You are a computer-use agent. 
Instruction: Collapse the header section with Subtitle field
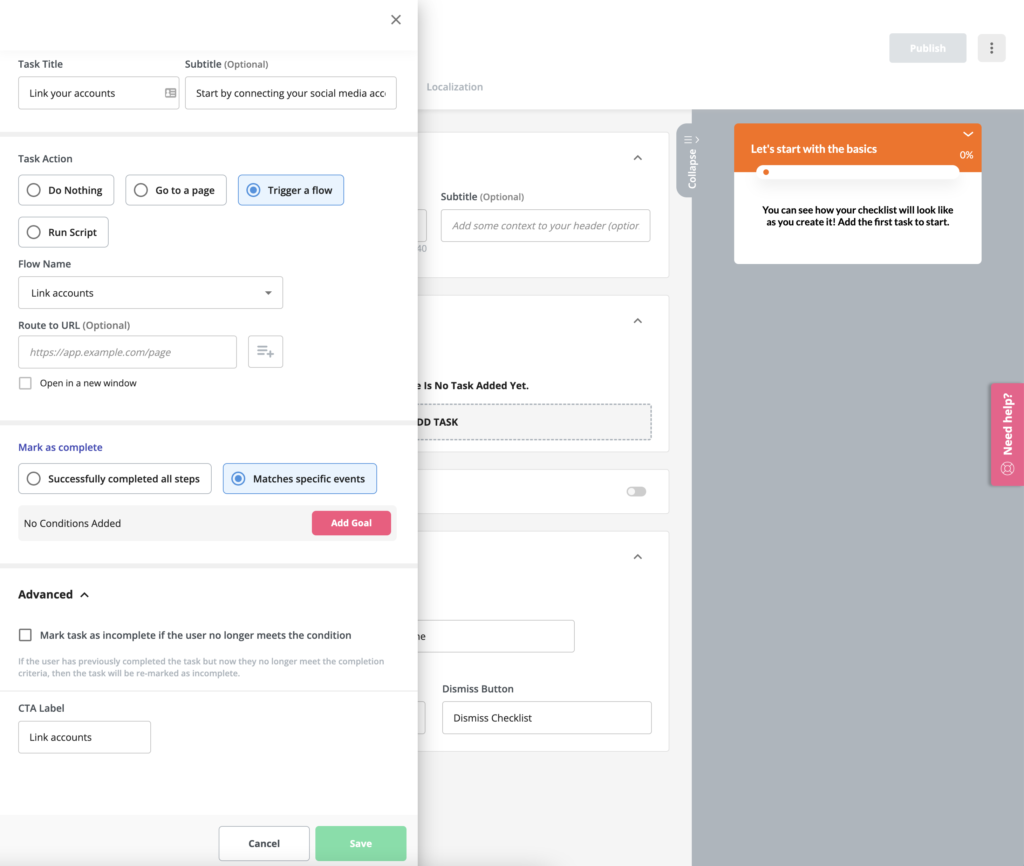pyautogui.click(x=637, y=158)
